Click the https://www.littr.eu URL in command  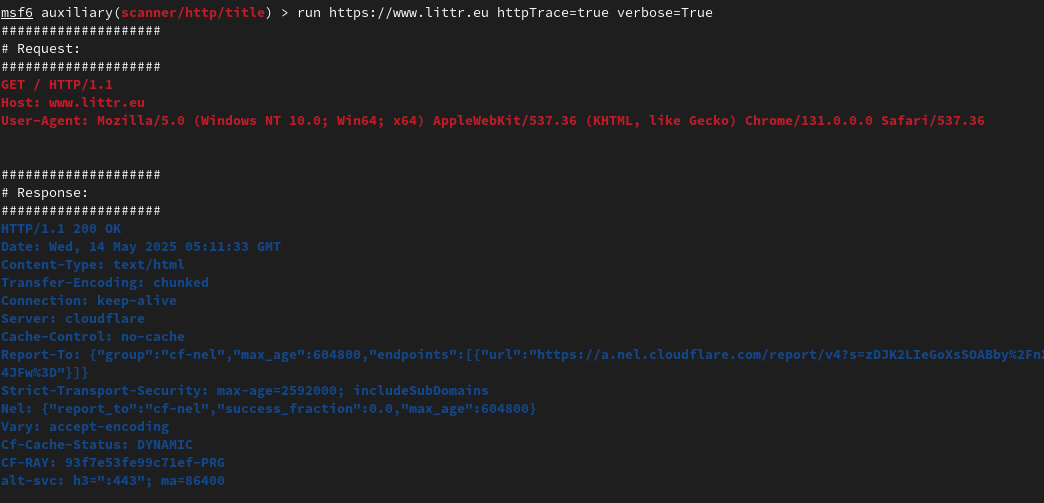409,13
